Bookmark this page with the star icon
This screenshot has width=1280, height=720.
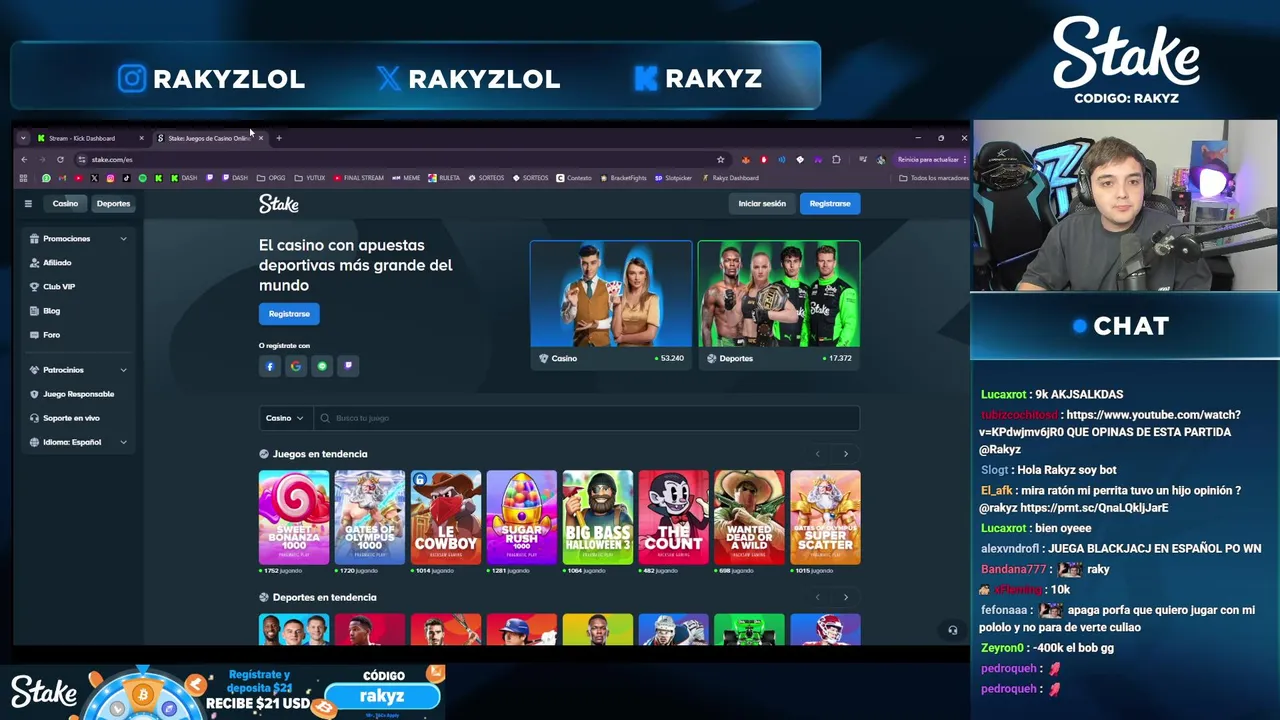720,159
